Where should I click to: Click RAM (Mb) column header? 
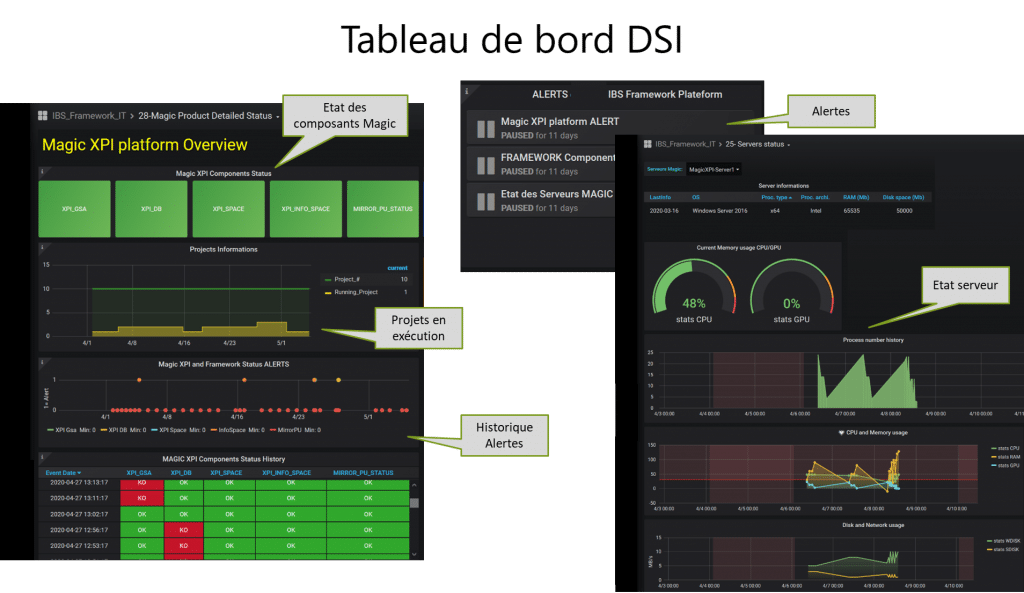[x=856, y=197]
